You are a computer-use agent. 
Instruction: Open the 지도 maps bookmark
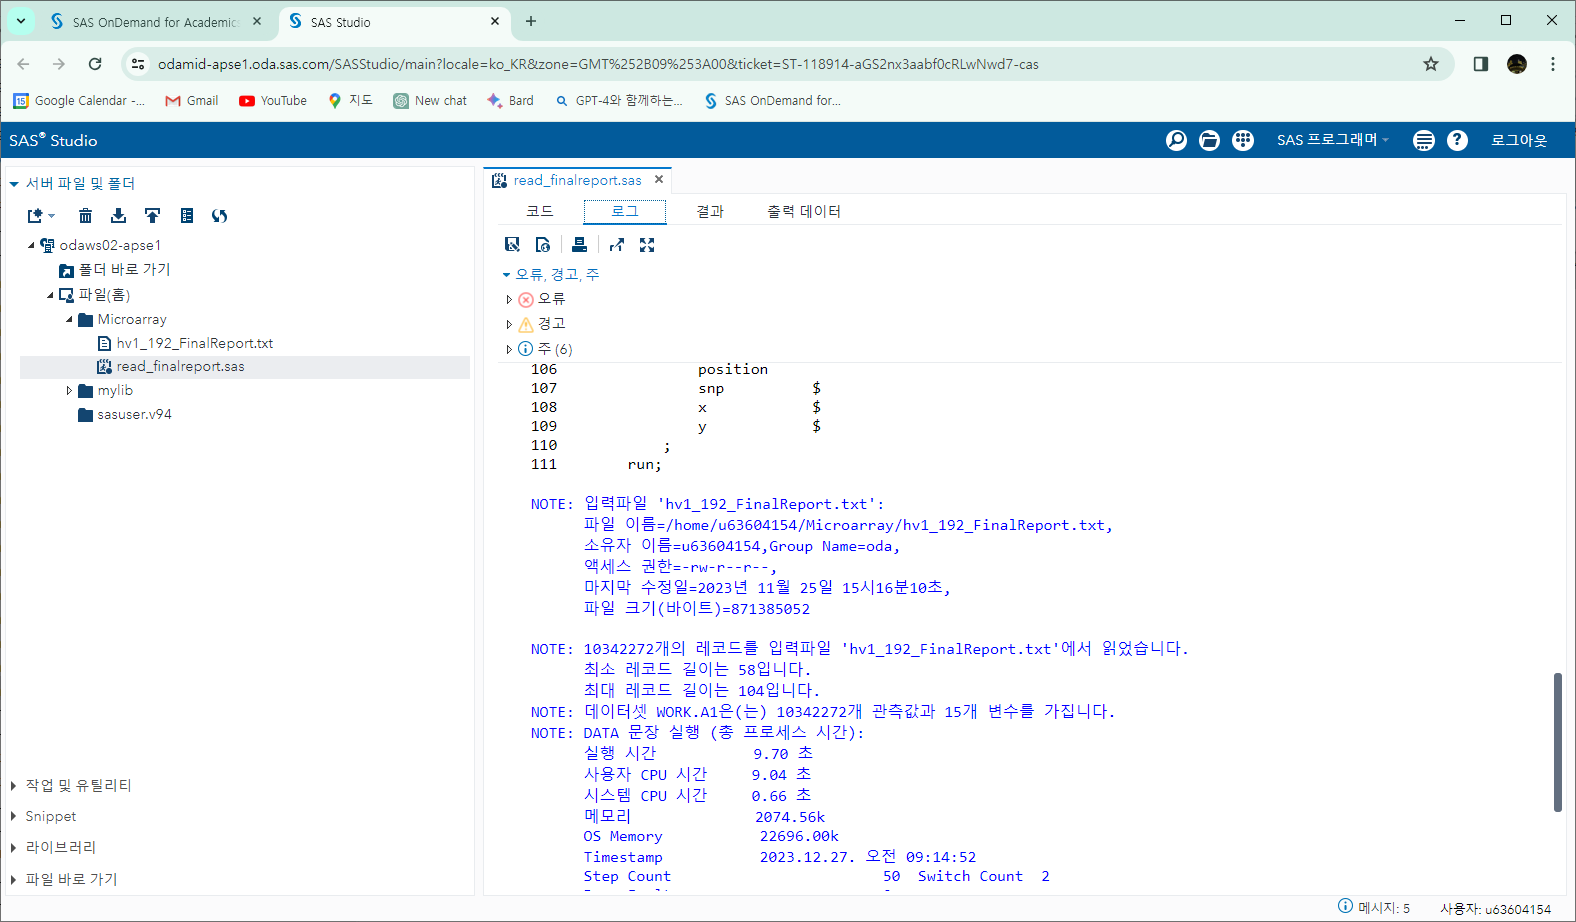click(x=350, y=101)
